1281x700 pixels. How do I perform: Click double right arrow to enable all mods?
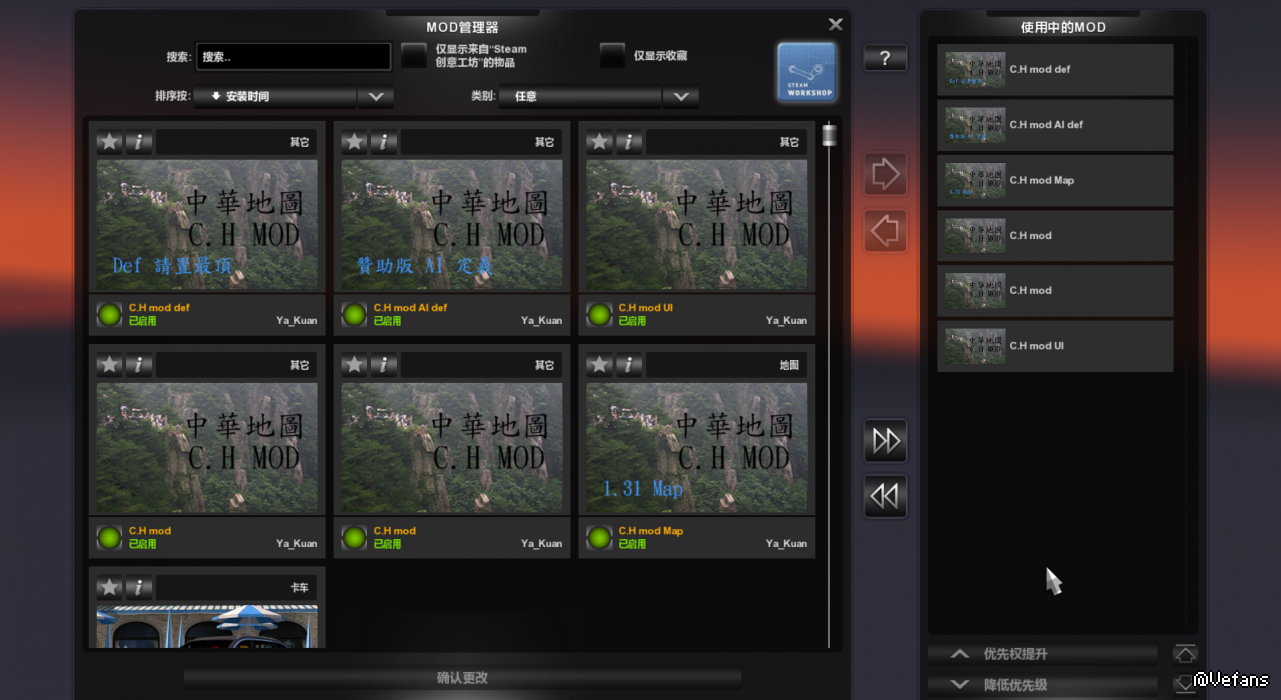pos(885,441)
